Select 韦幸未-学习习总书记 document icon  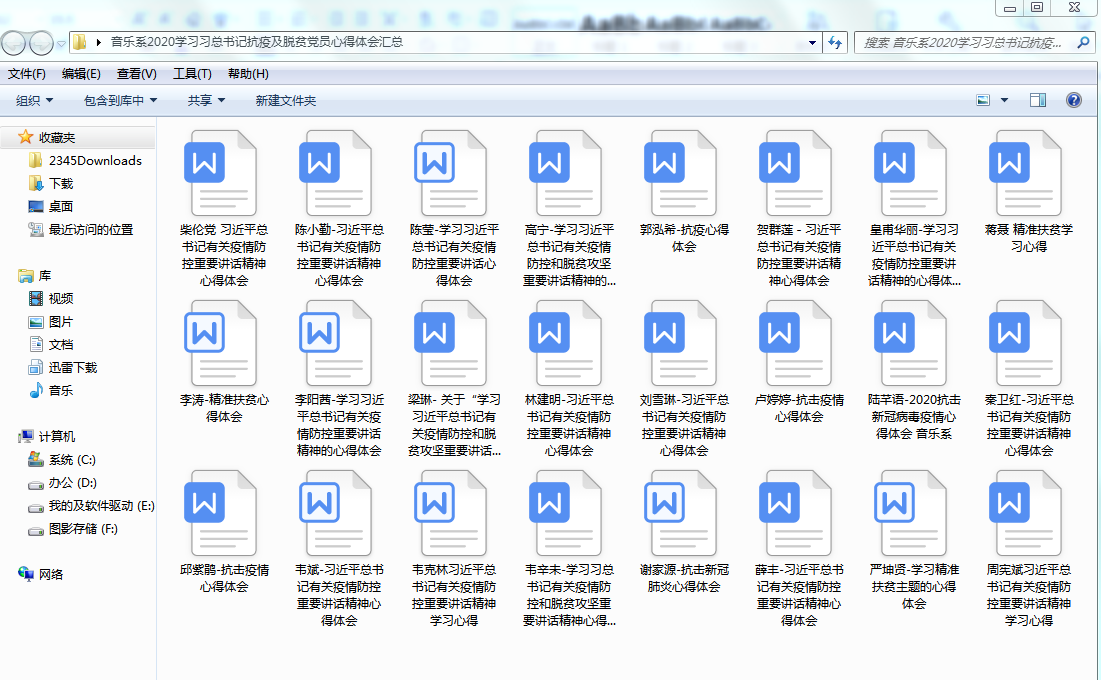(566, 513)
